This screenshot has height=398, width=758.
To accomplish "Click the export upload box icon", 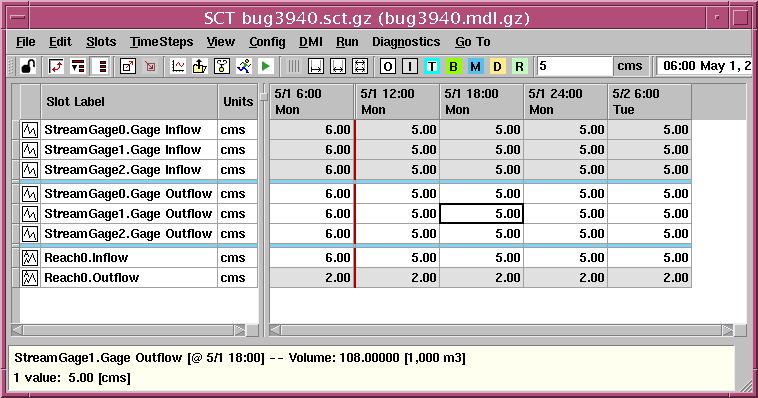I will coord(200,66).
